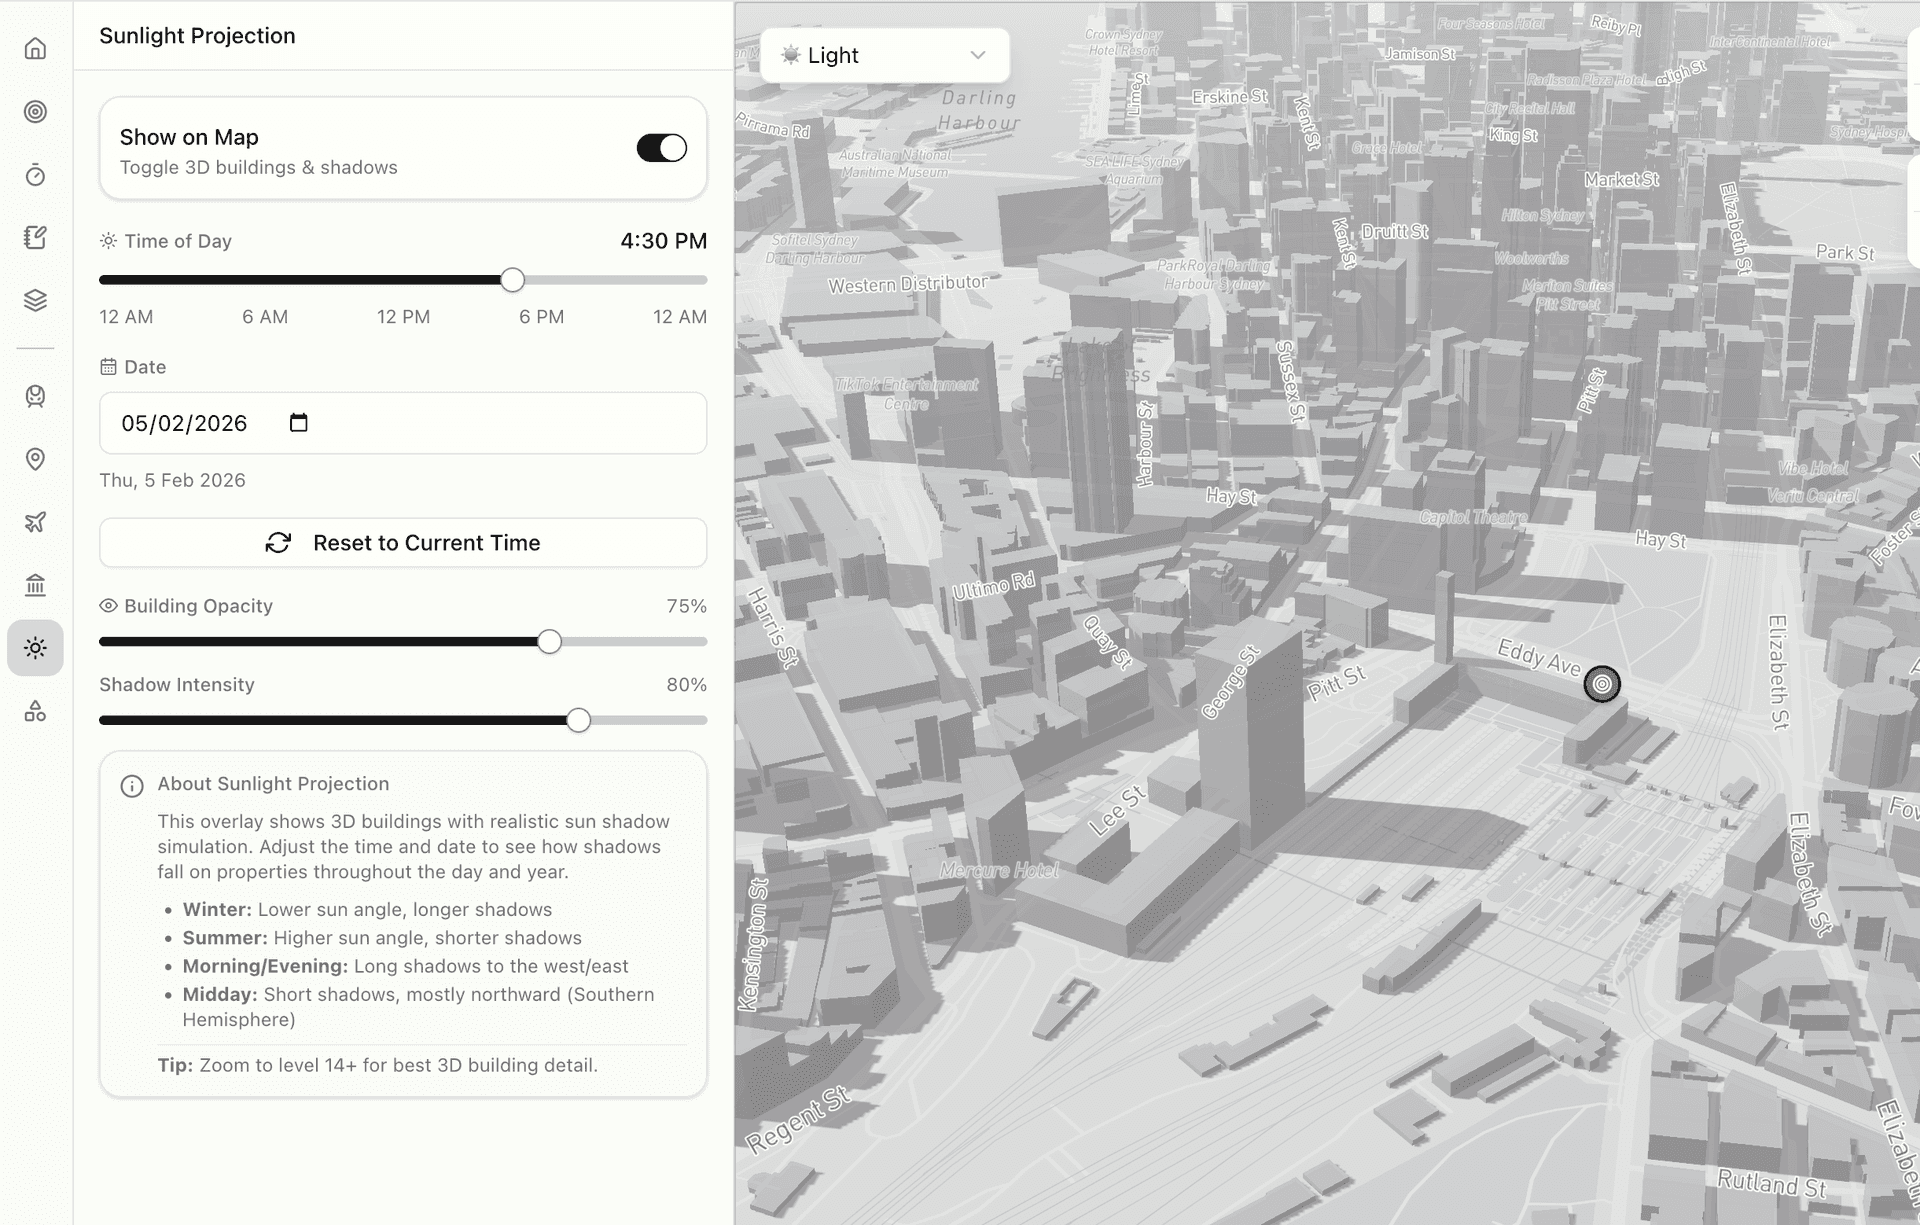Click the location pin sidebar icon
The width and height of the screenshot is (1920, 1225).
coord(35,459)
